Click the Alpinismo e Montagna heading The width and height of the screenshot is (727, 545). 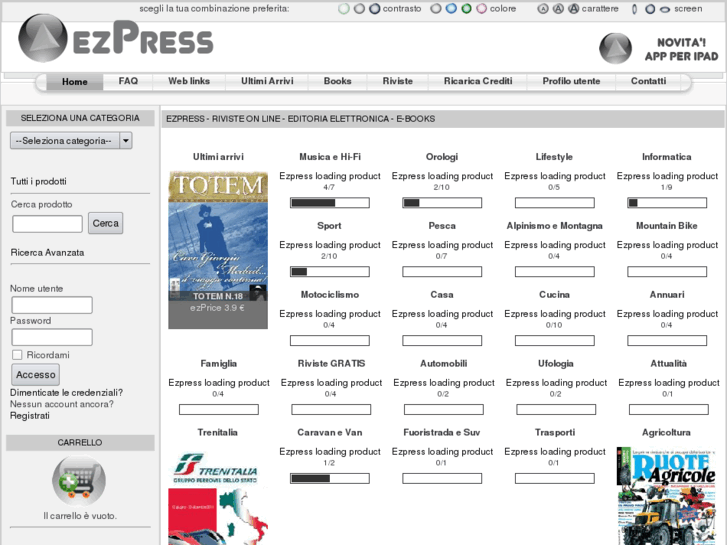click(555, 226)
